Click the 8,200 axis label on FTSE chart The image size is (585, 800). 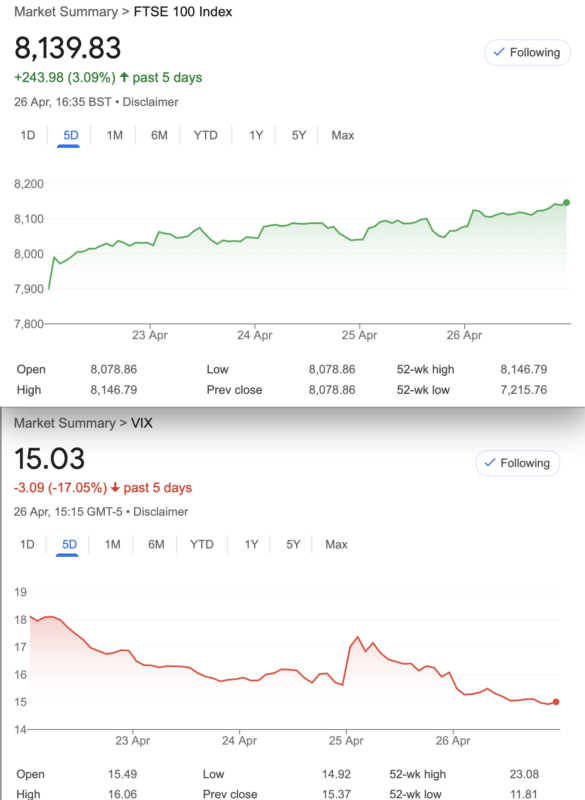point(29,184)
